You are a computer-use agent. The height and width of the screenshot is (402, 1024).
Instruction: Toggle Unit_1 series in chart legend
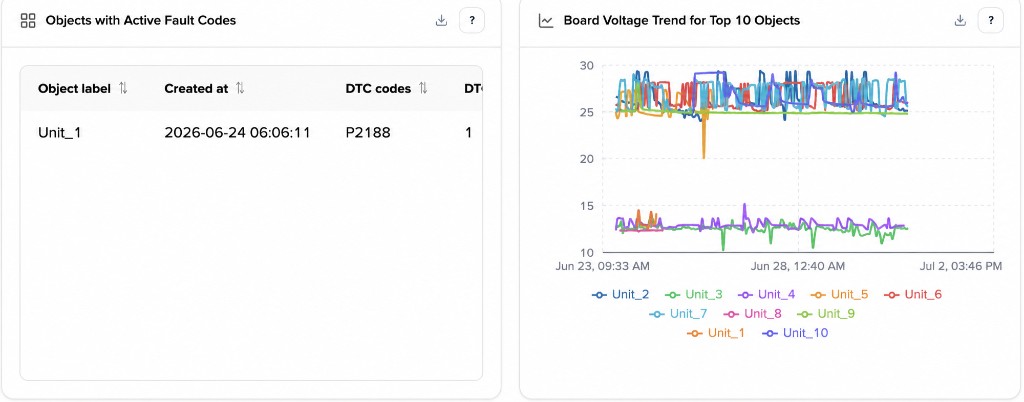pyautogui.click(x=716, y=333)
